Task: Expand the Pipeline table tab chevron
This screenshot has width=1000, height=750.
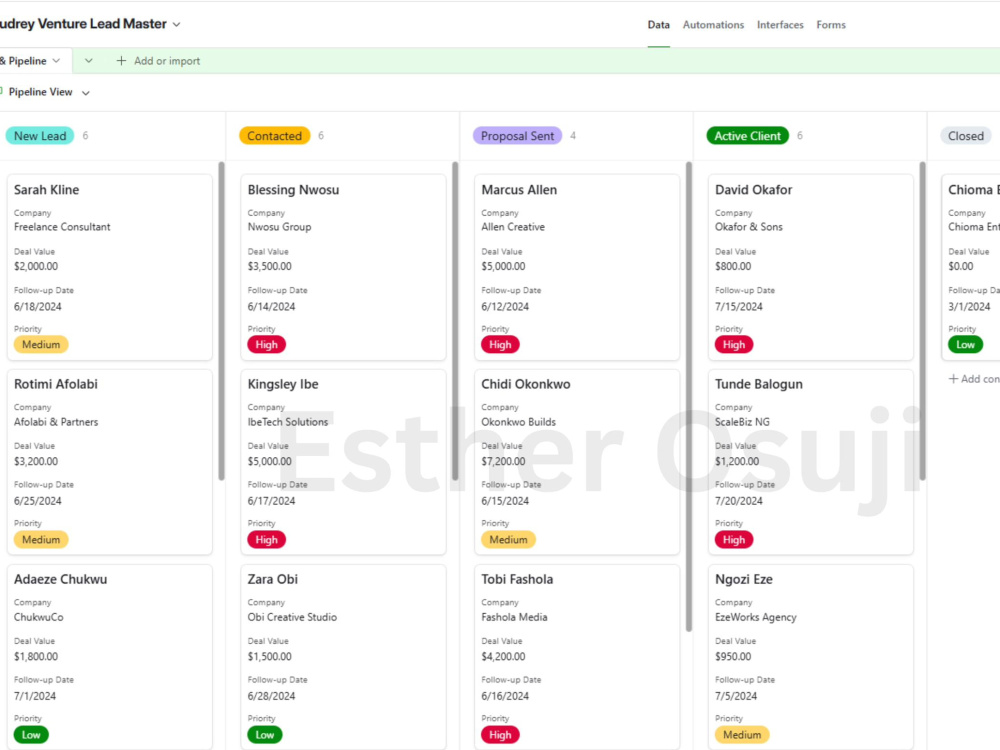Action: (56, 61)
